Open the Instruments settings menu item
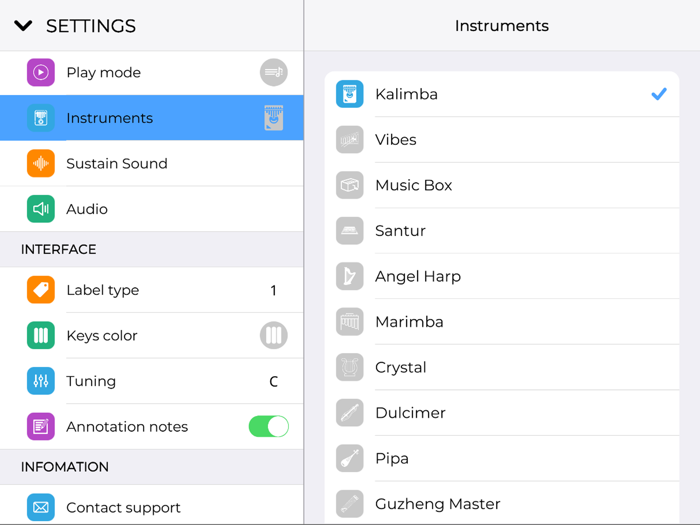 click(152, 118)
